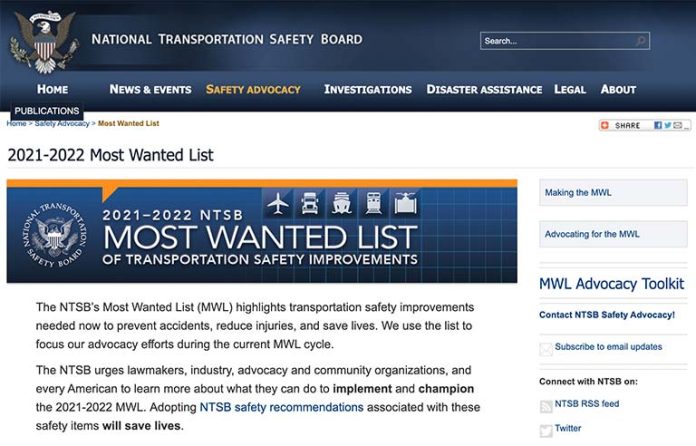Click Subscribe to email updates
Screen dimensions: 696x446
pyautogui.click(x=609, y=347)
